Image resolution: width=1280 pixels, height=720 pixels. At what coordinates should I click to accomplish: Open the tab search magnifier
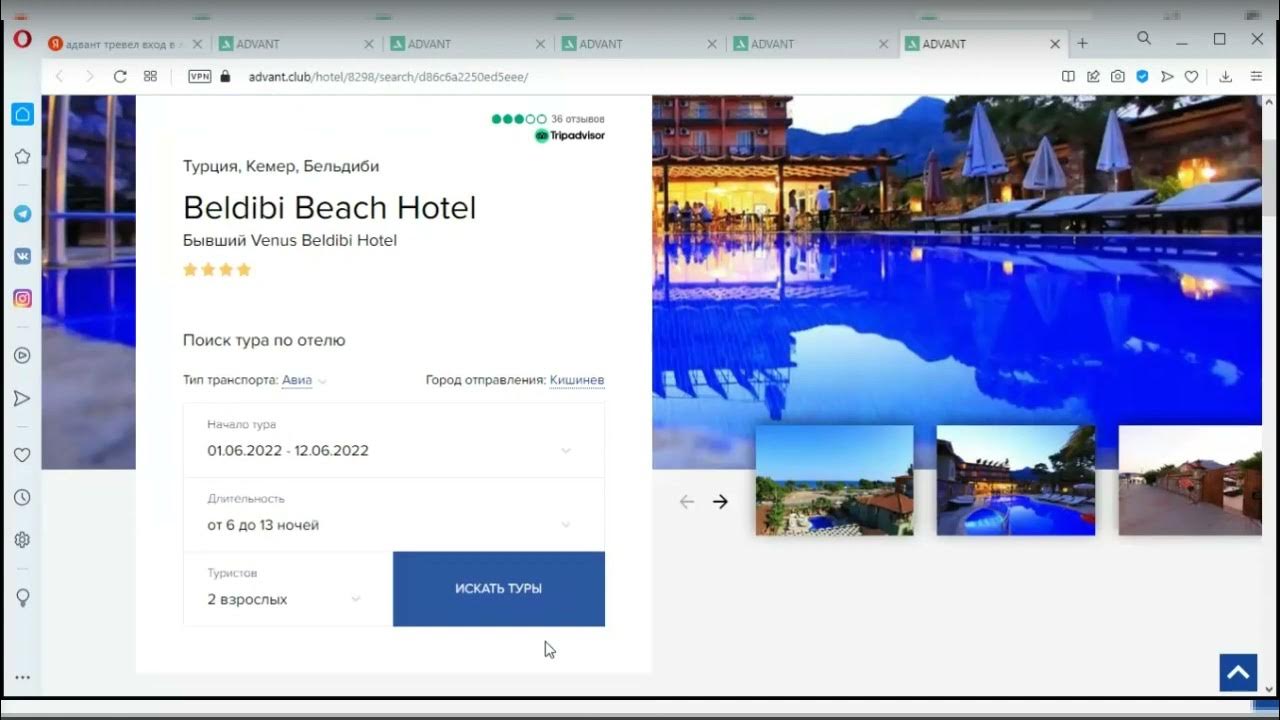pos(1144,39)
